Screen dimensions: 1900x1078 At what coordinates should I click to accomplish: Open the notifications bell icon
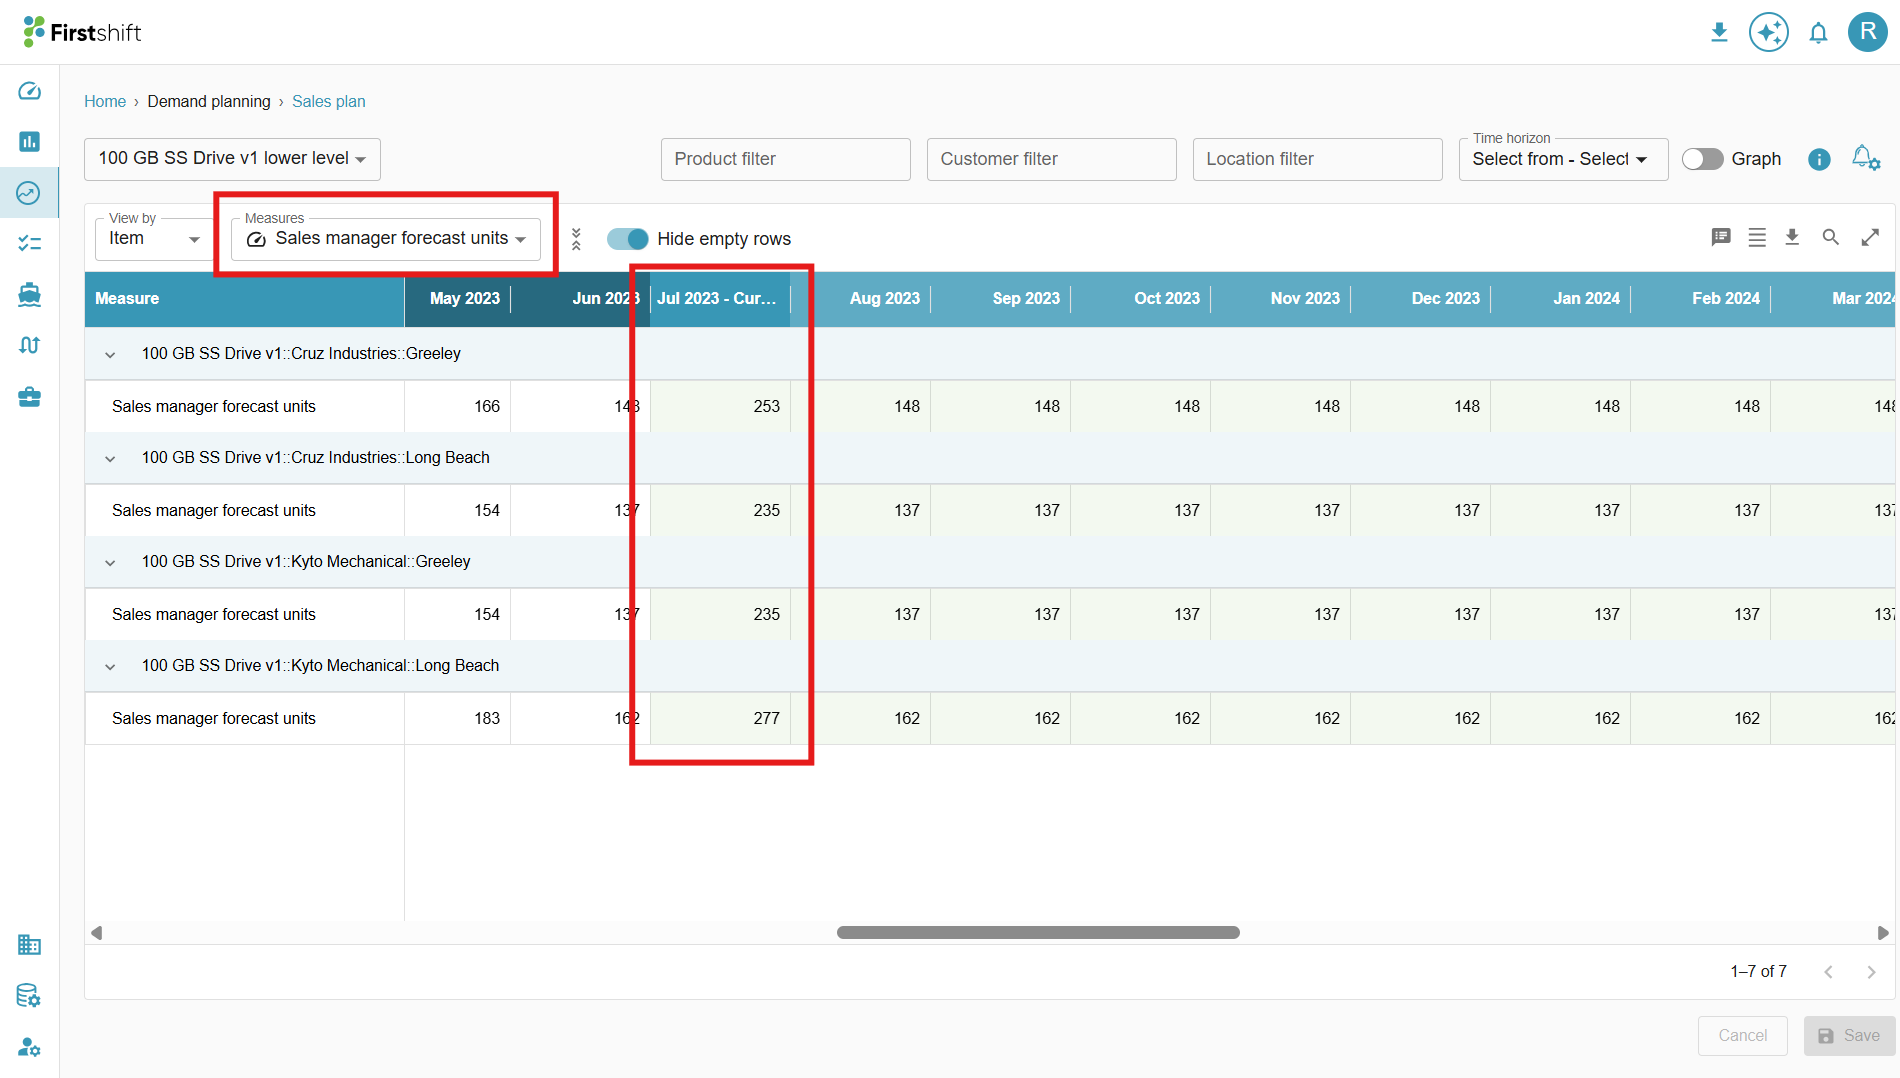(x=1818, y=33)
